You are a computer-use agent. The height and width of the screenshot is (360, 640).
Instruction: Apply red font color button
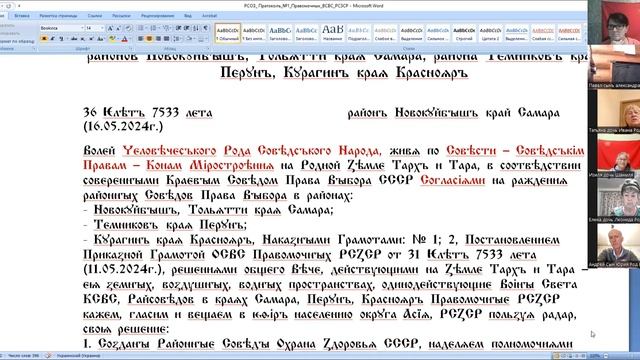tap(124, 39)
